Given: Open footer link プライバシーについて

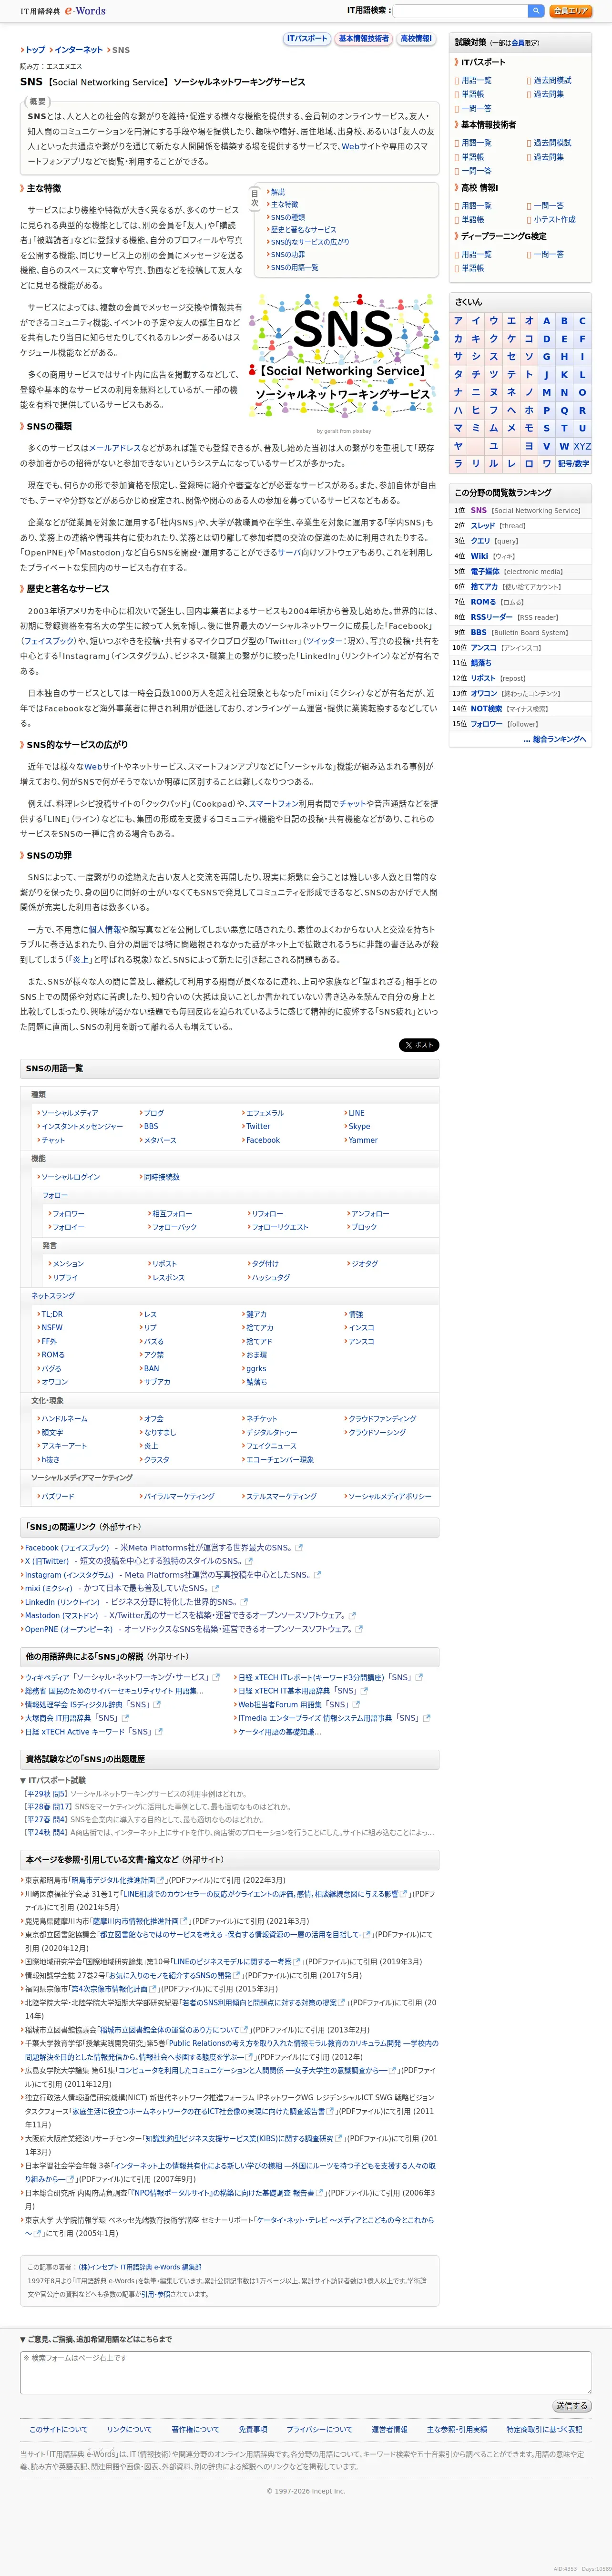Looking at the screenshot, I should 319,2430.
